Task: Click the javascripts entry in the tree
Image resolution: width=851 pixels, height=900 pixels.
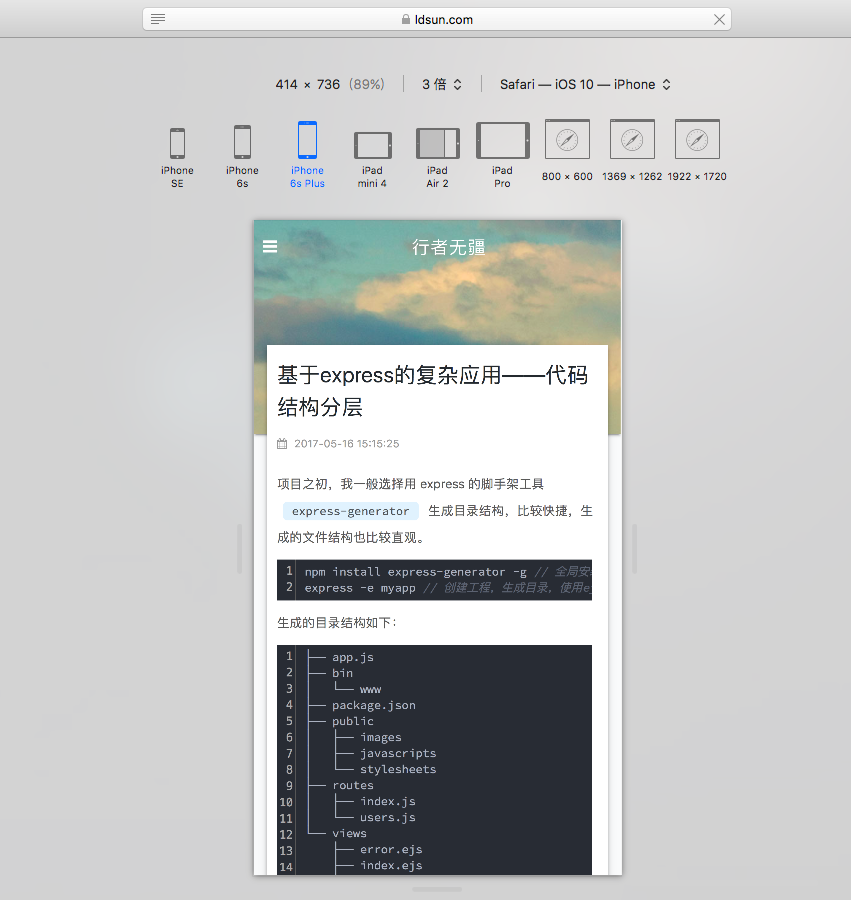Action: coord(398,753)
